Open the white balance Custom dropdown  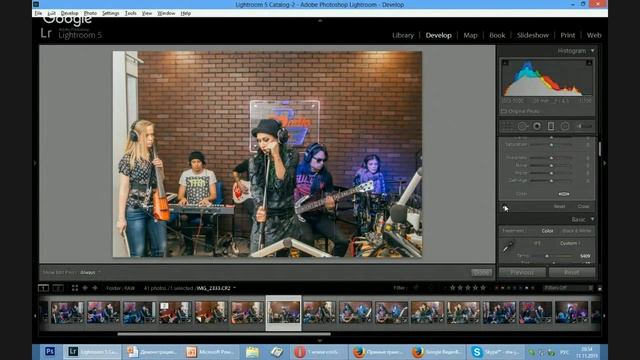tap(570, 243)
